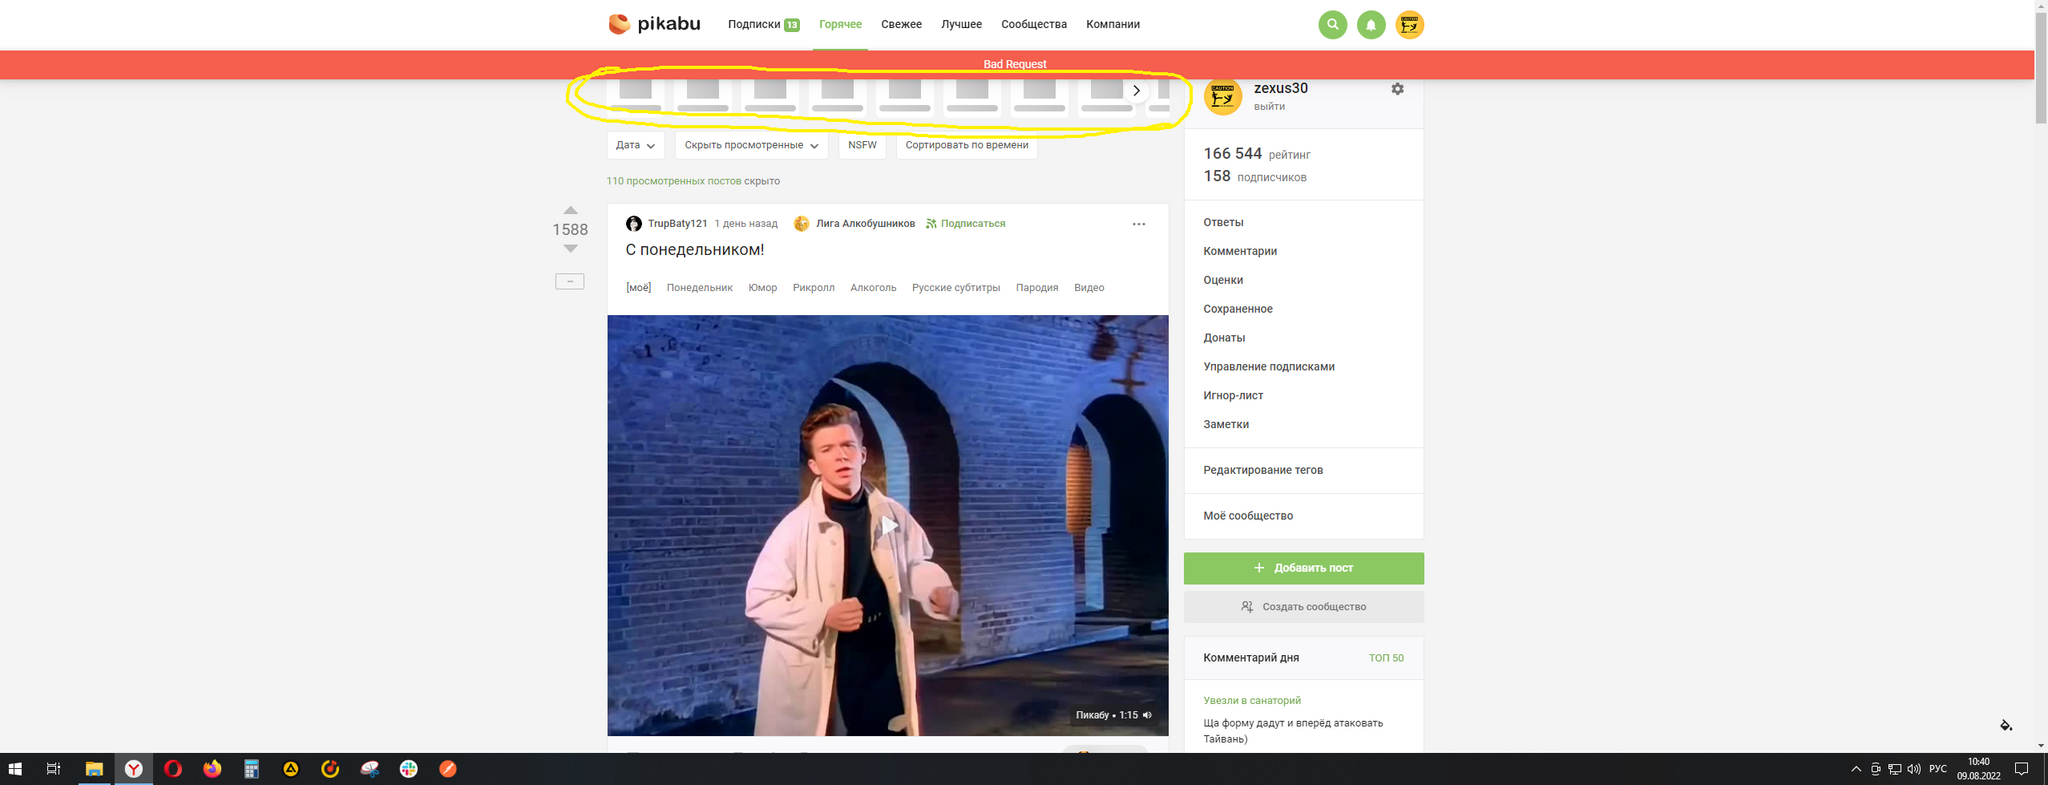Image resolution: width=2048 pixels, height=785 pixels.
Task: Open Донаты in sidebar
Action: [1224, 338]
